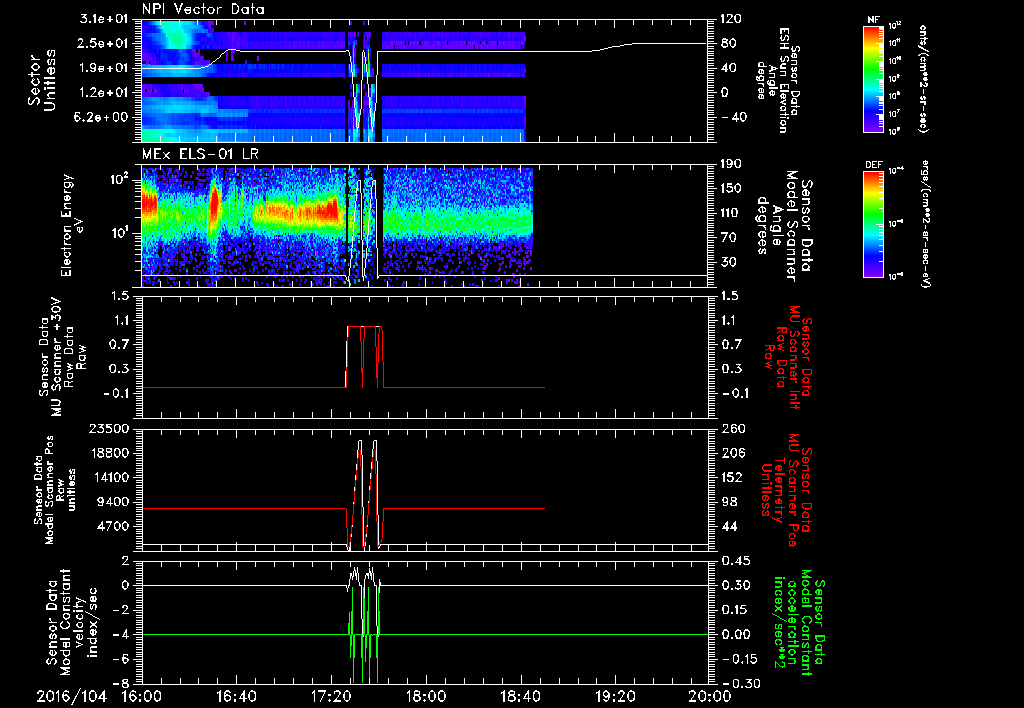Click the '0.00' acceleration axis tick

pos(735,635)
